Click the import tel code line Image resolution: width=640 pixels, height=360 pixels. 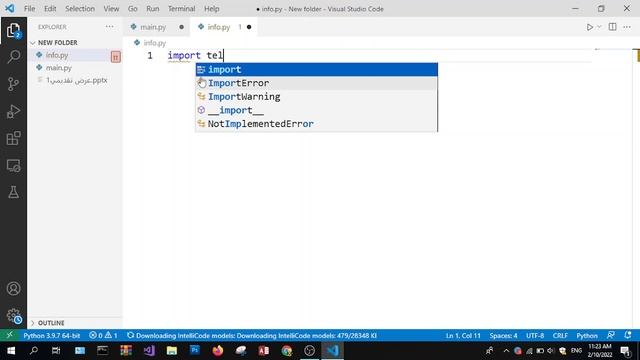[x=196, y=56]
